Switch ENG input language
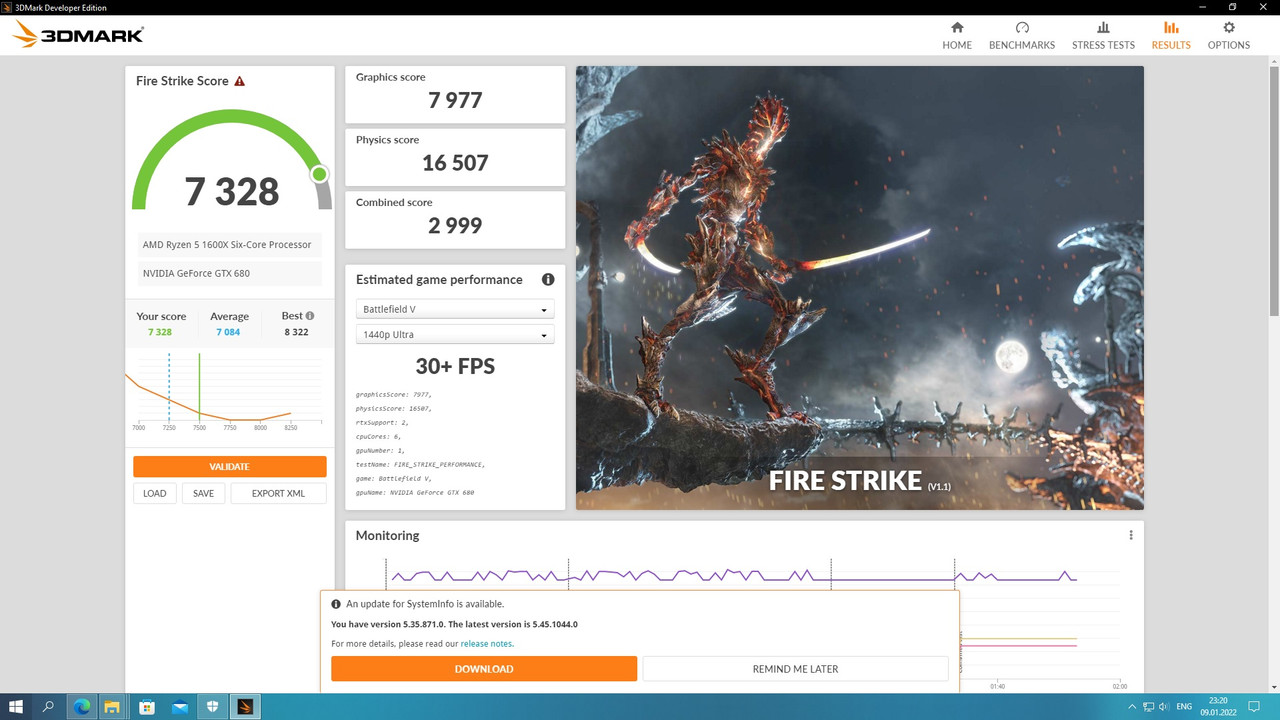The image size is (1280, 720). [1184, 707]
